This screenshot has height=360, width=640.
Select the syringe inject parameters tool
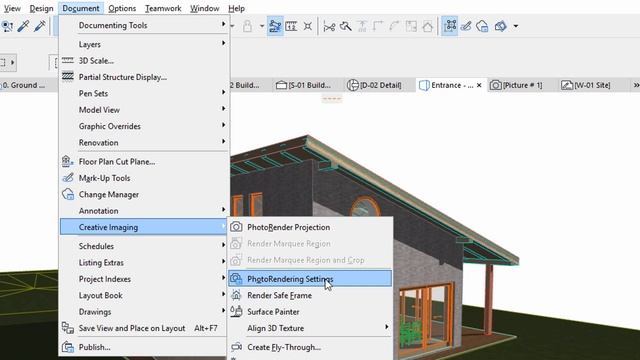tap(40, 26)
